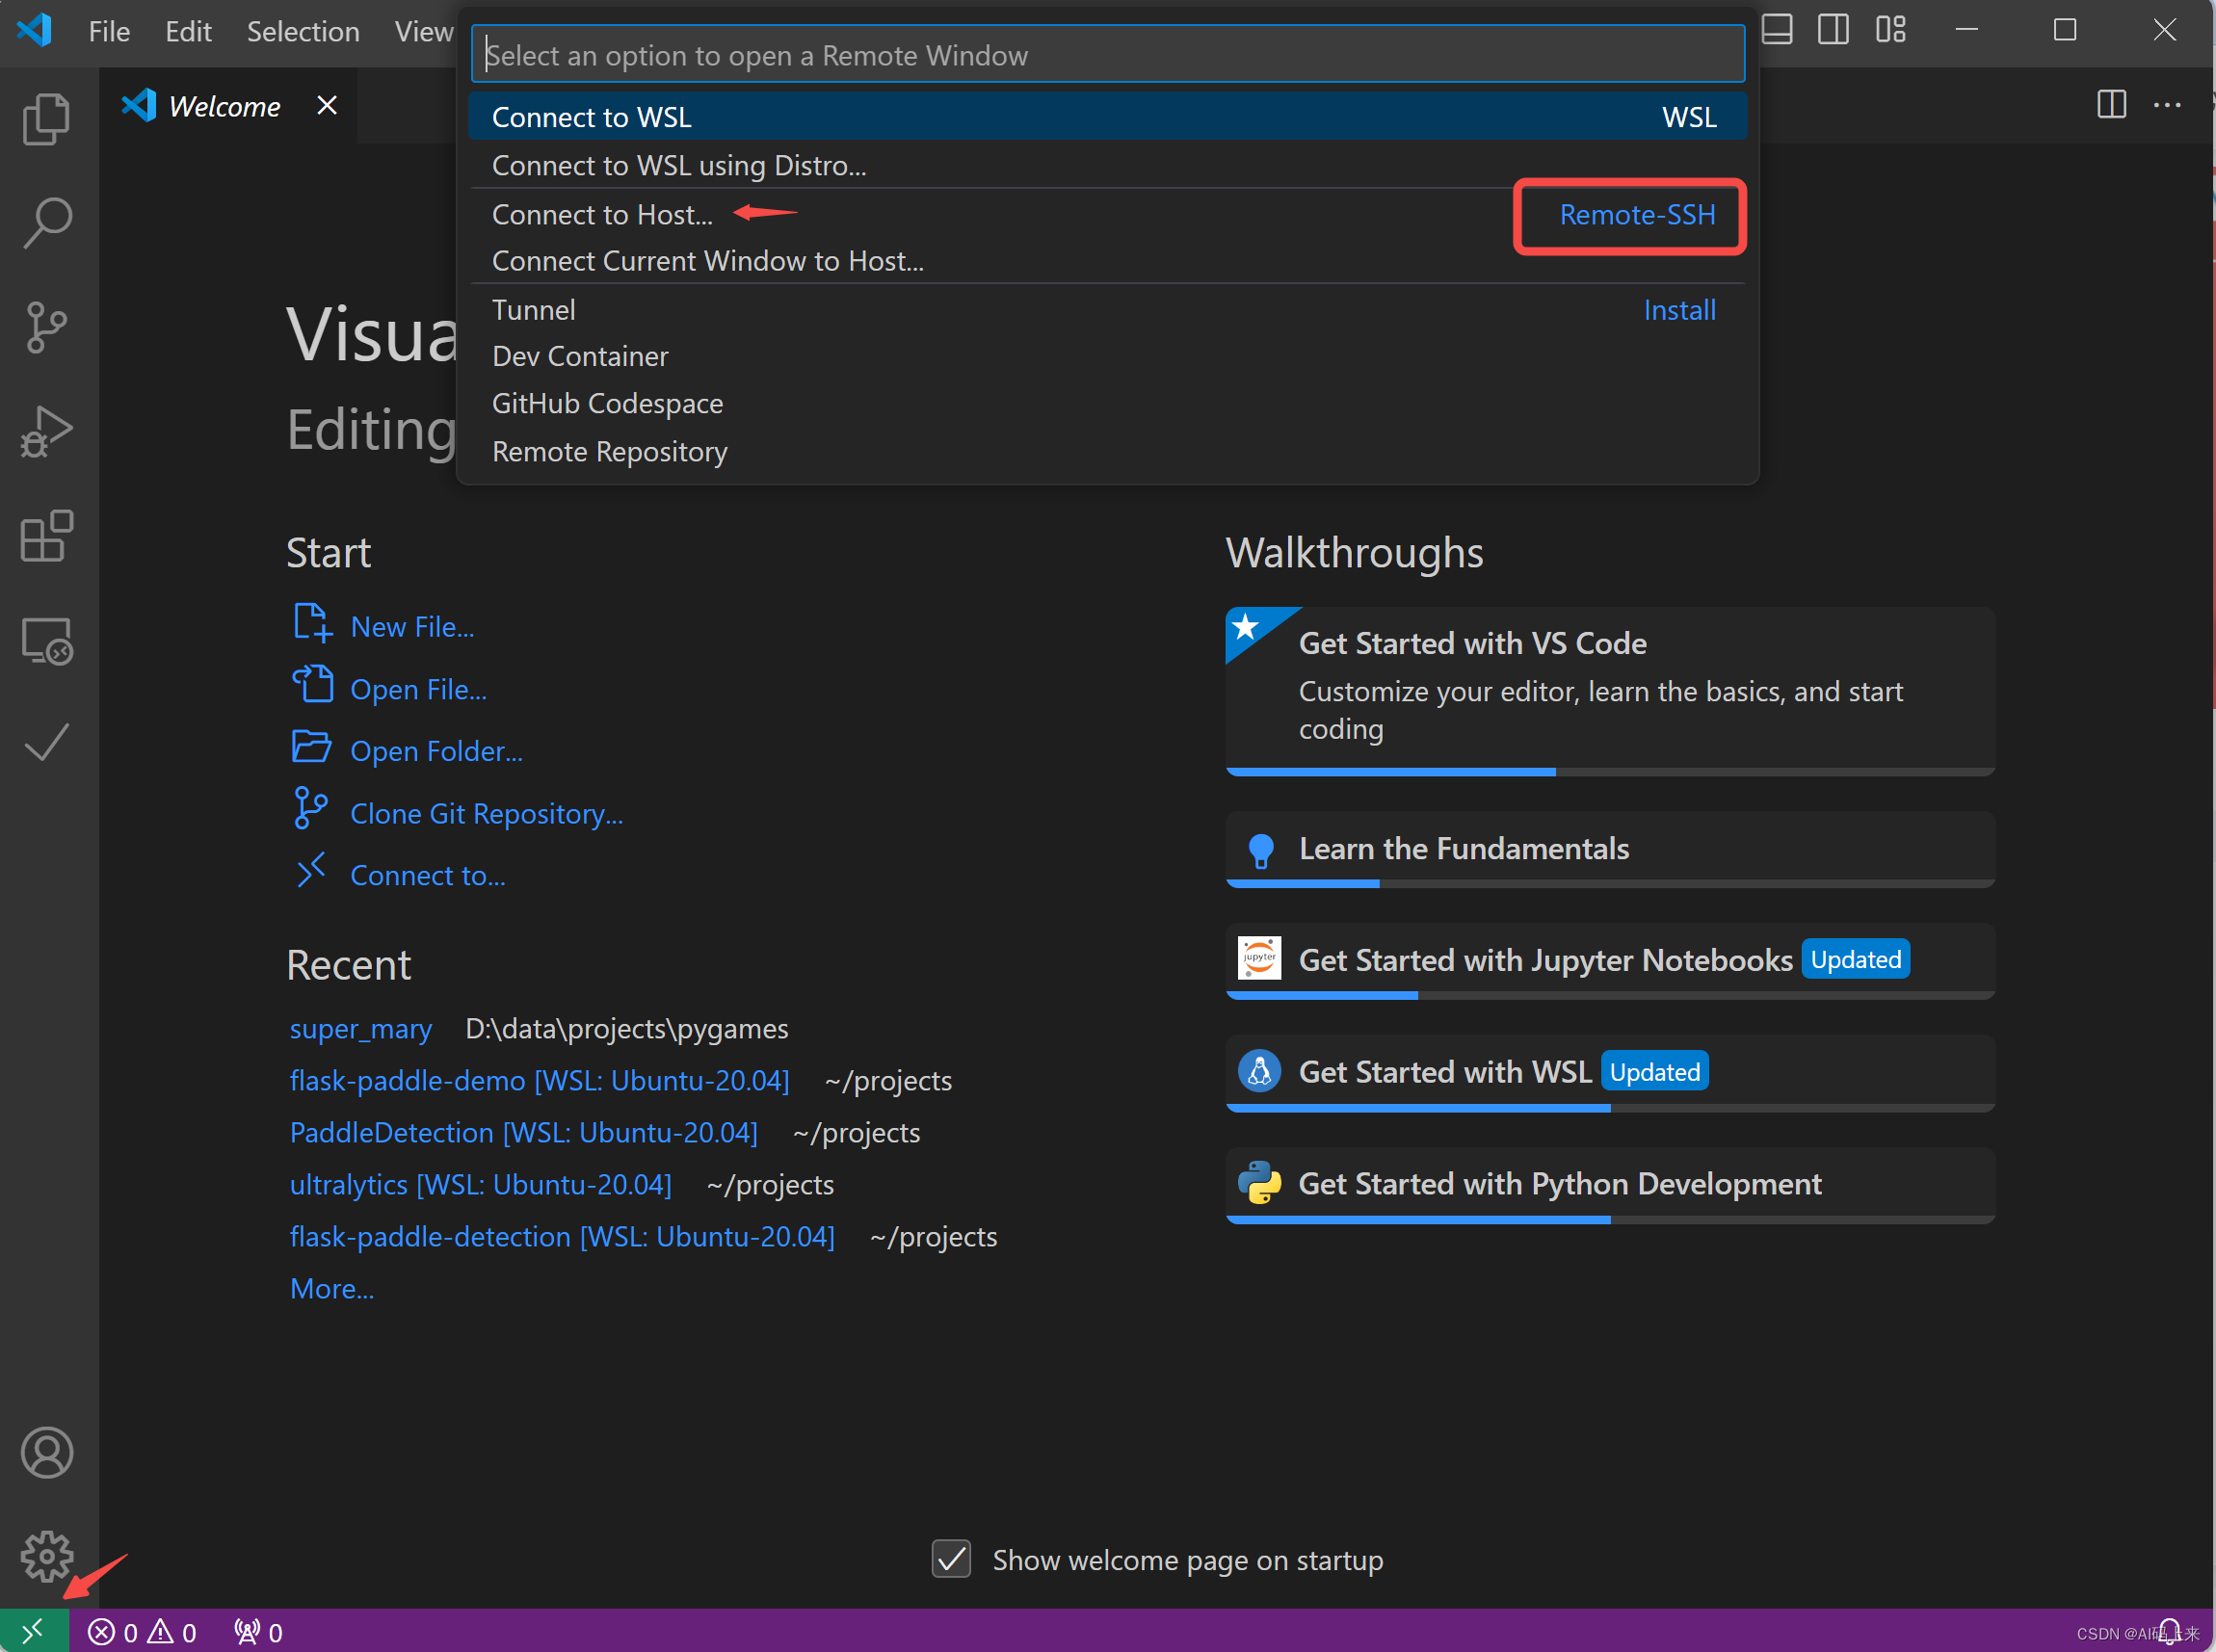Toggle the bottom panel layout button
Image resolution: width=2216 pixels, height=1652 pixels.
1776,29
